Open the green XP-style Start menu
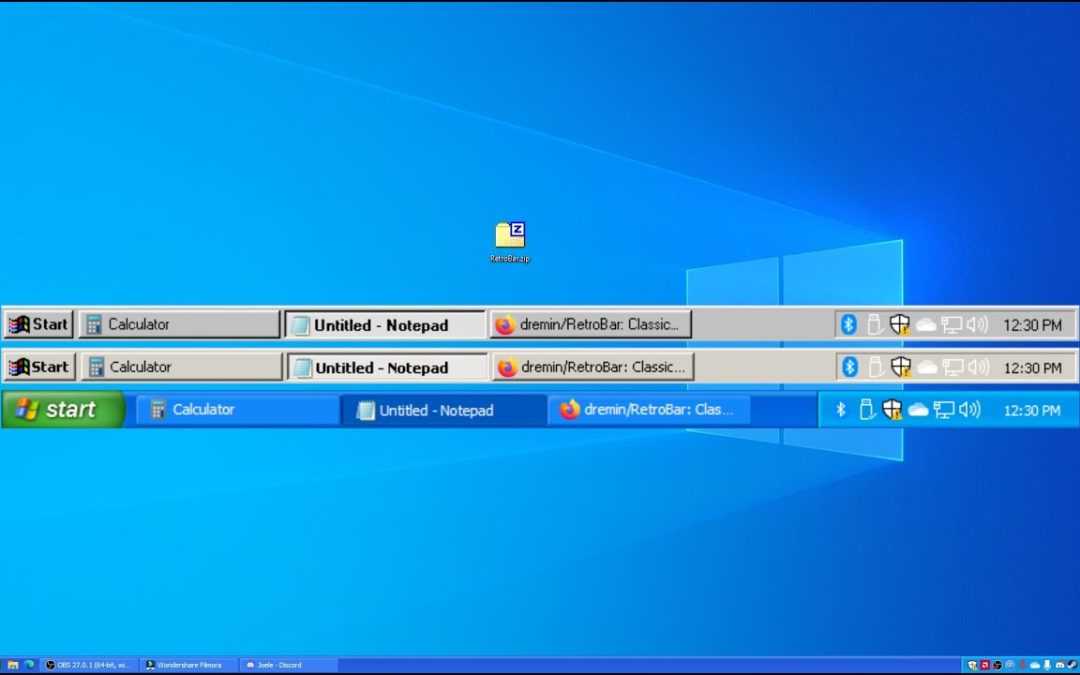Image resolution: width=1080 pixels, height=675 pixels. click(60, 409)
